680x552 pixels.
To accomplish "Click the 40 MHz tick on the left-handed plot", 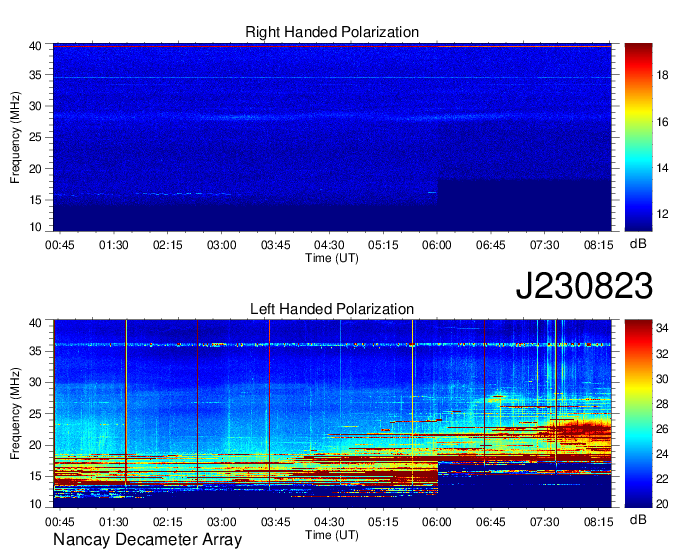I will pos(35,323).
